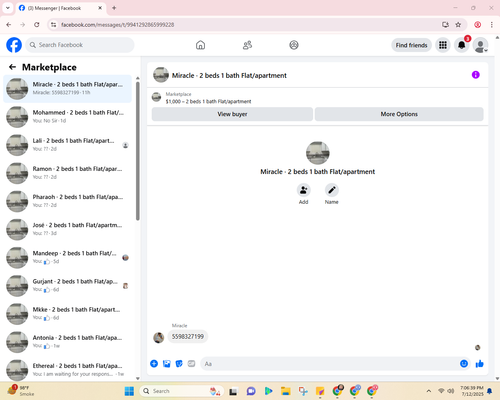Open the Miracle conversation in list
This screenshot has height=400, width=500.
68,89
